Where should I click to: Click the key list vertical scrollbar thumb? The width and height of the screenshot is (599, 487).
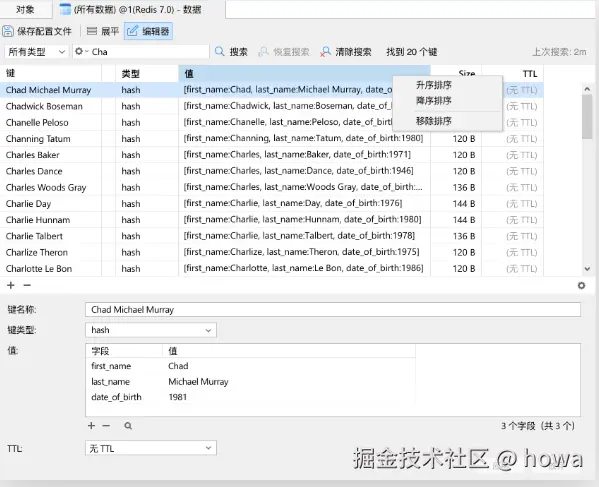587,116
